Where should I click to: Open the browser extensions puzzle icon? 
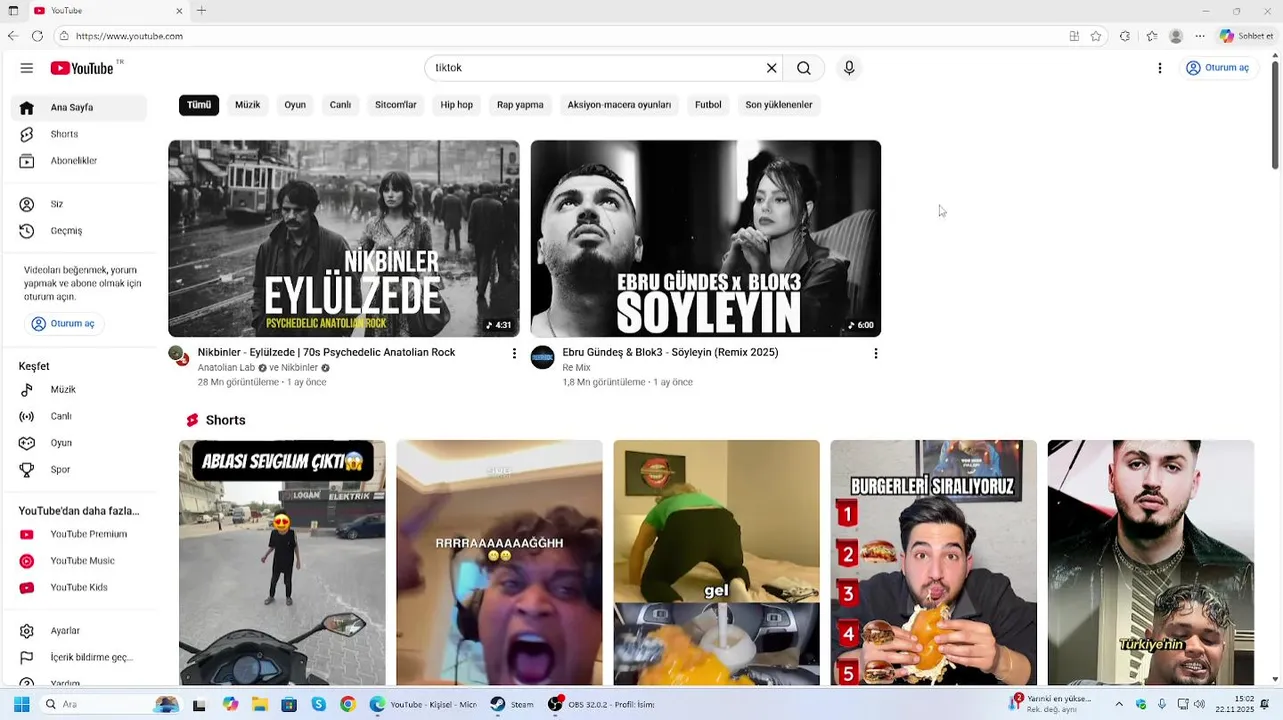tap(1125, 36)
